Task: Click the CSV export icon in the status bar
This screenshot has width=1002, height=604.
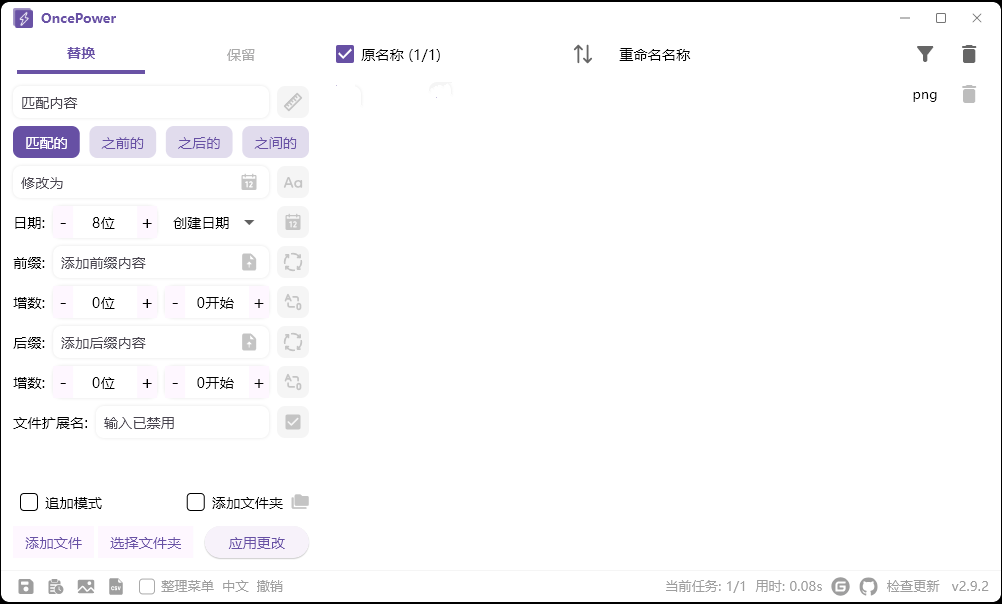Action: [x=116, y=586]
